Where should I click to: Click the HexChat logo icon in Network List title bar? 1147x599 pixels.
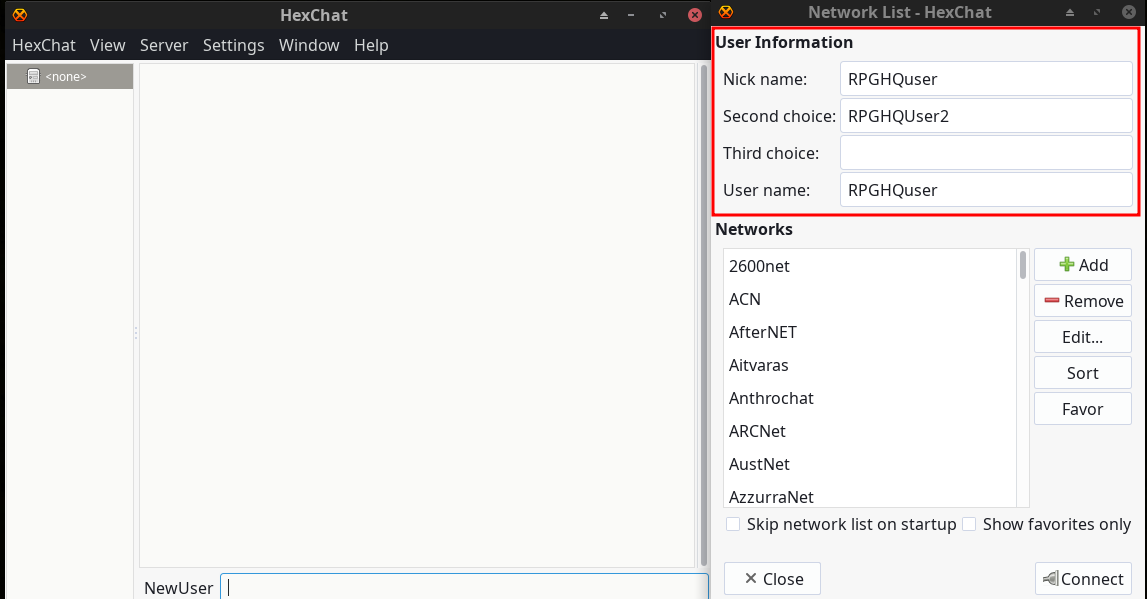click(x=726, y=12)
